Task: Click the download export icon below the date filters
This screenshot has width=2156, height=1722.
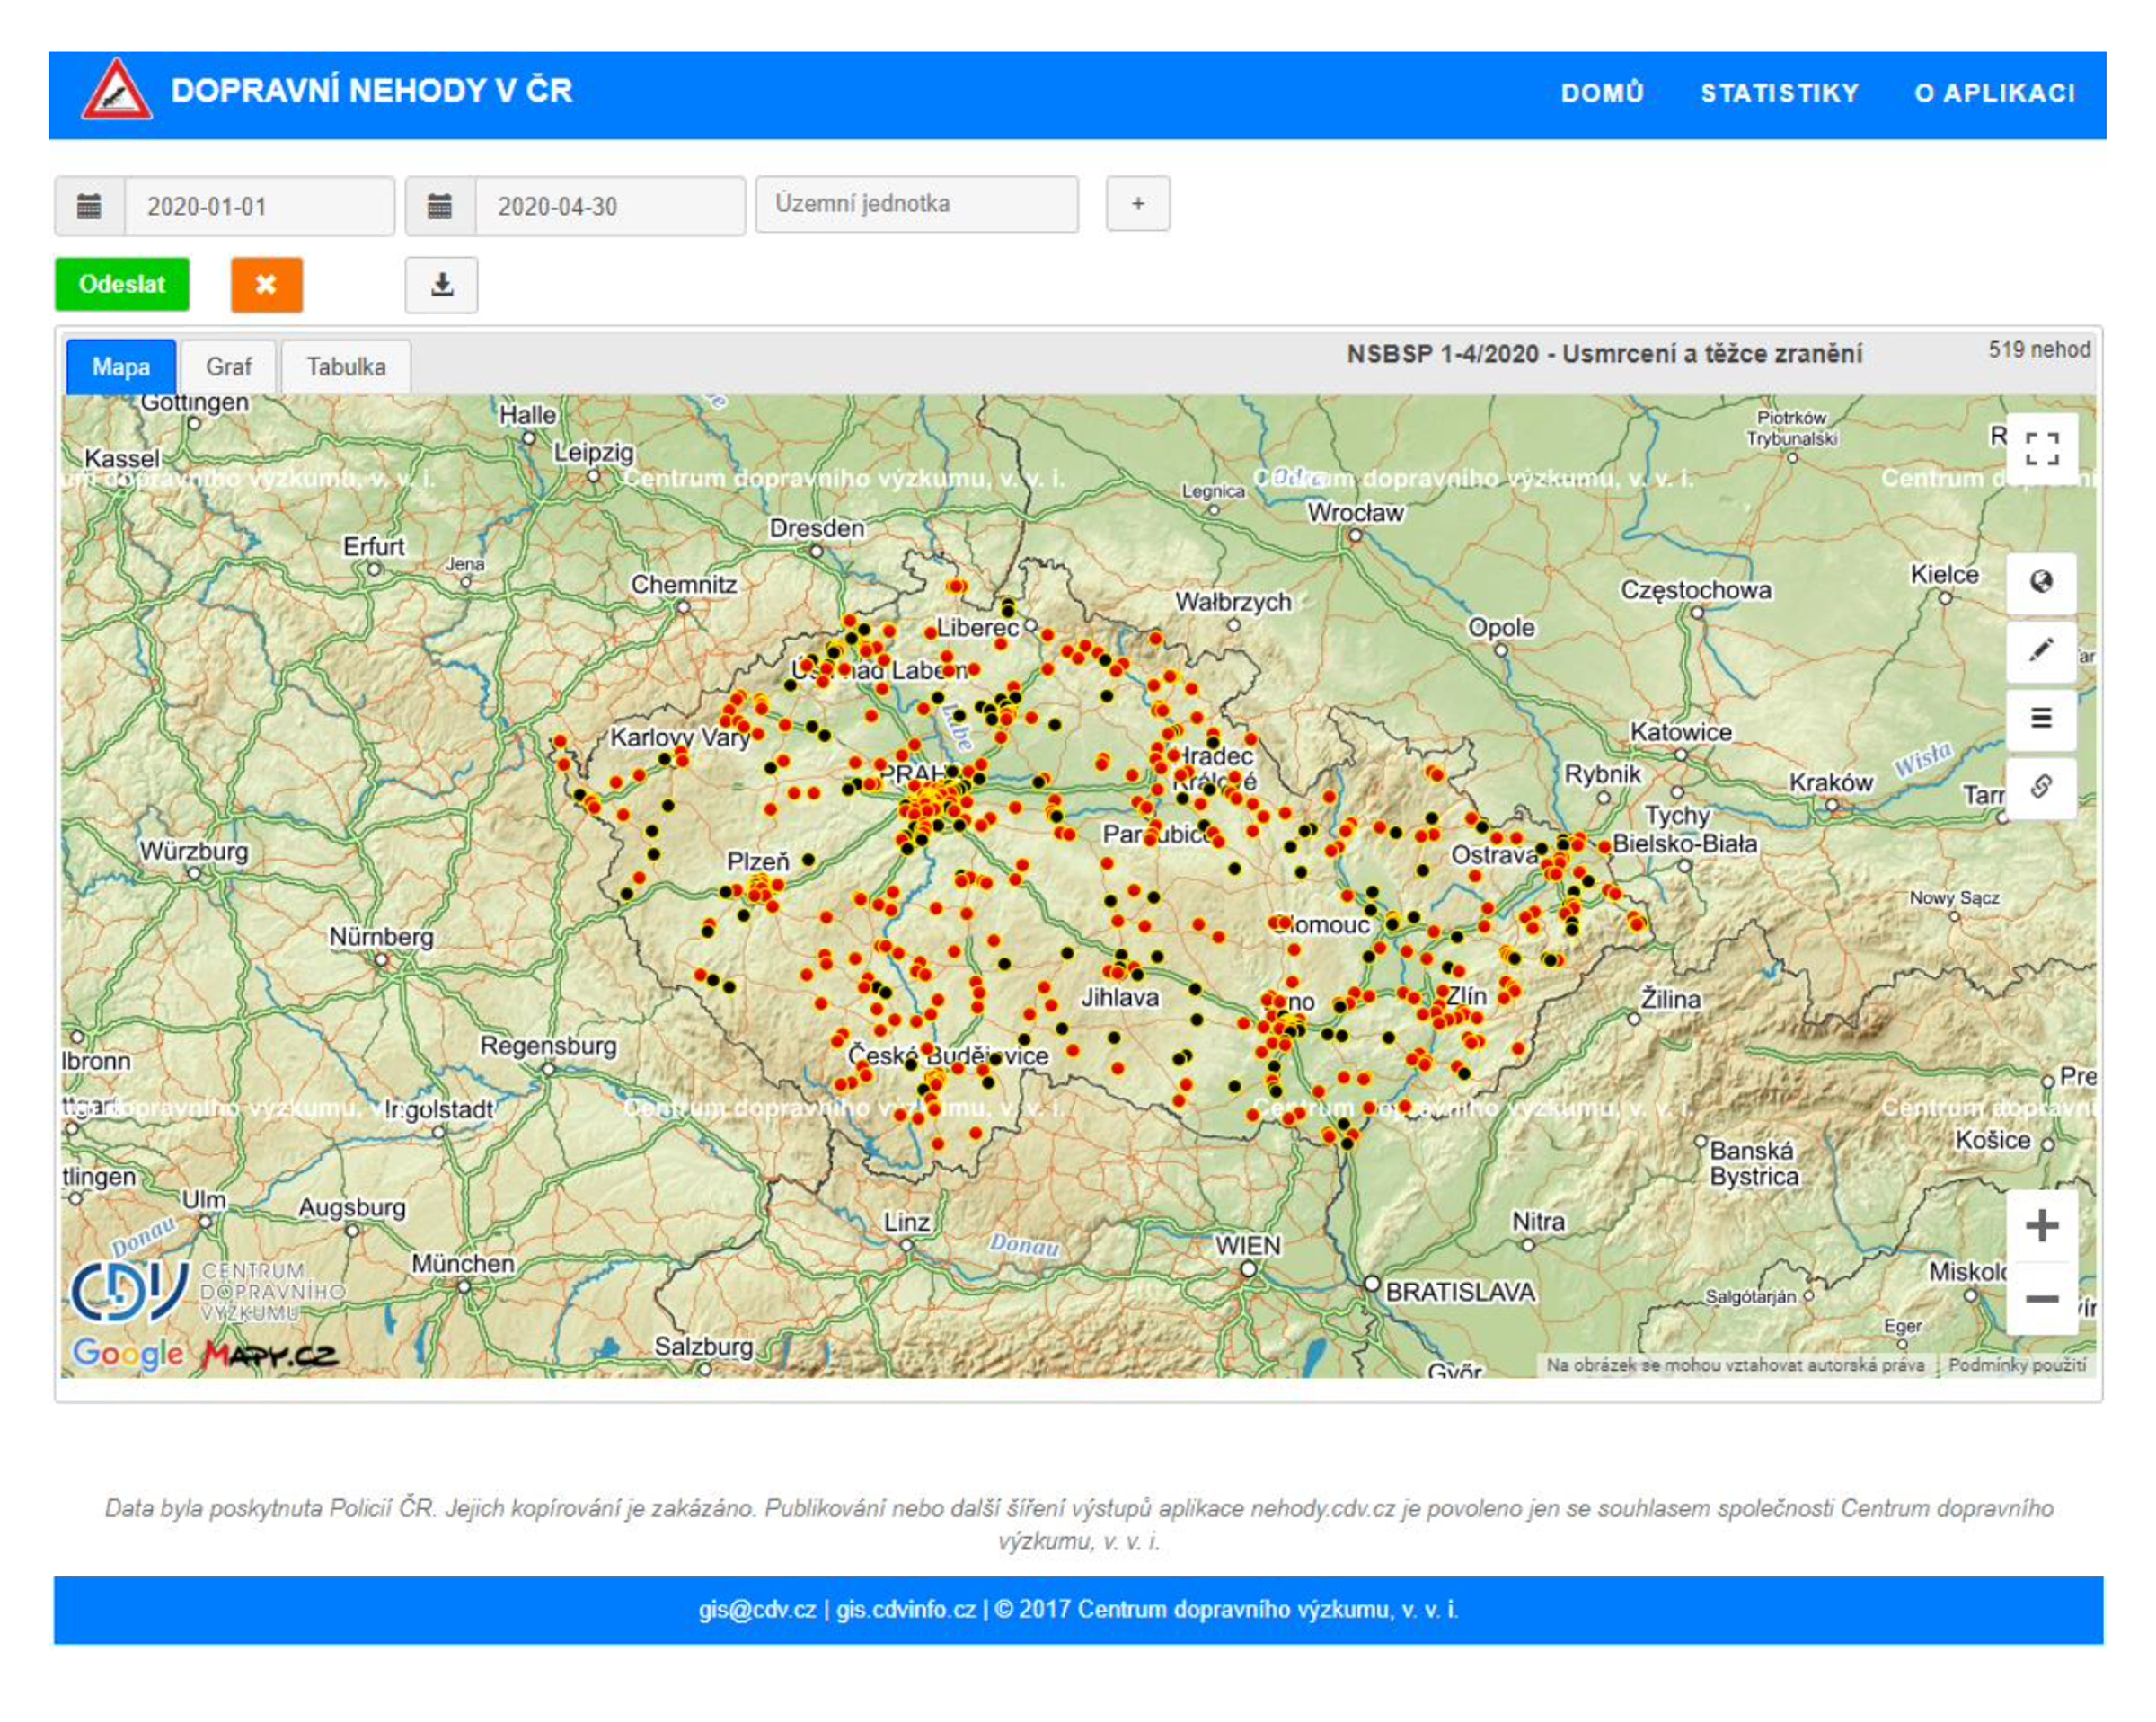Action: click(441, 286)
